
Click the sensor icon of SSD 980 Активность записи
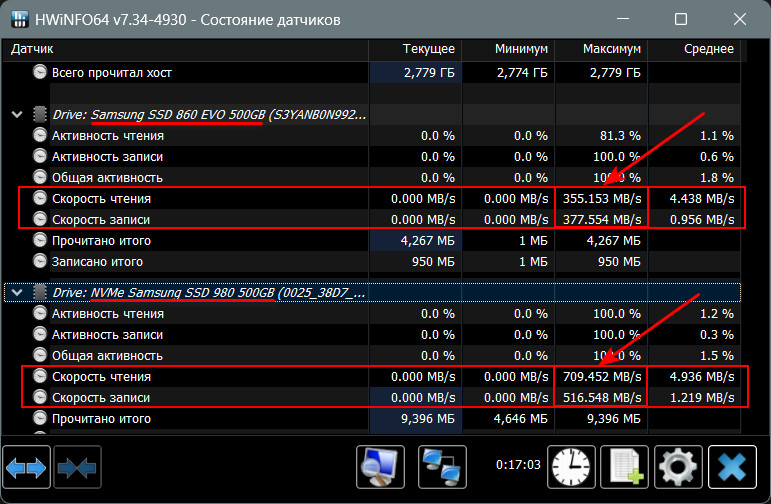tap(40, 334)
